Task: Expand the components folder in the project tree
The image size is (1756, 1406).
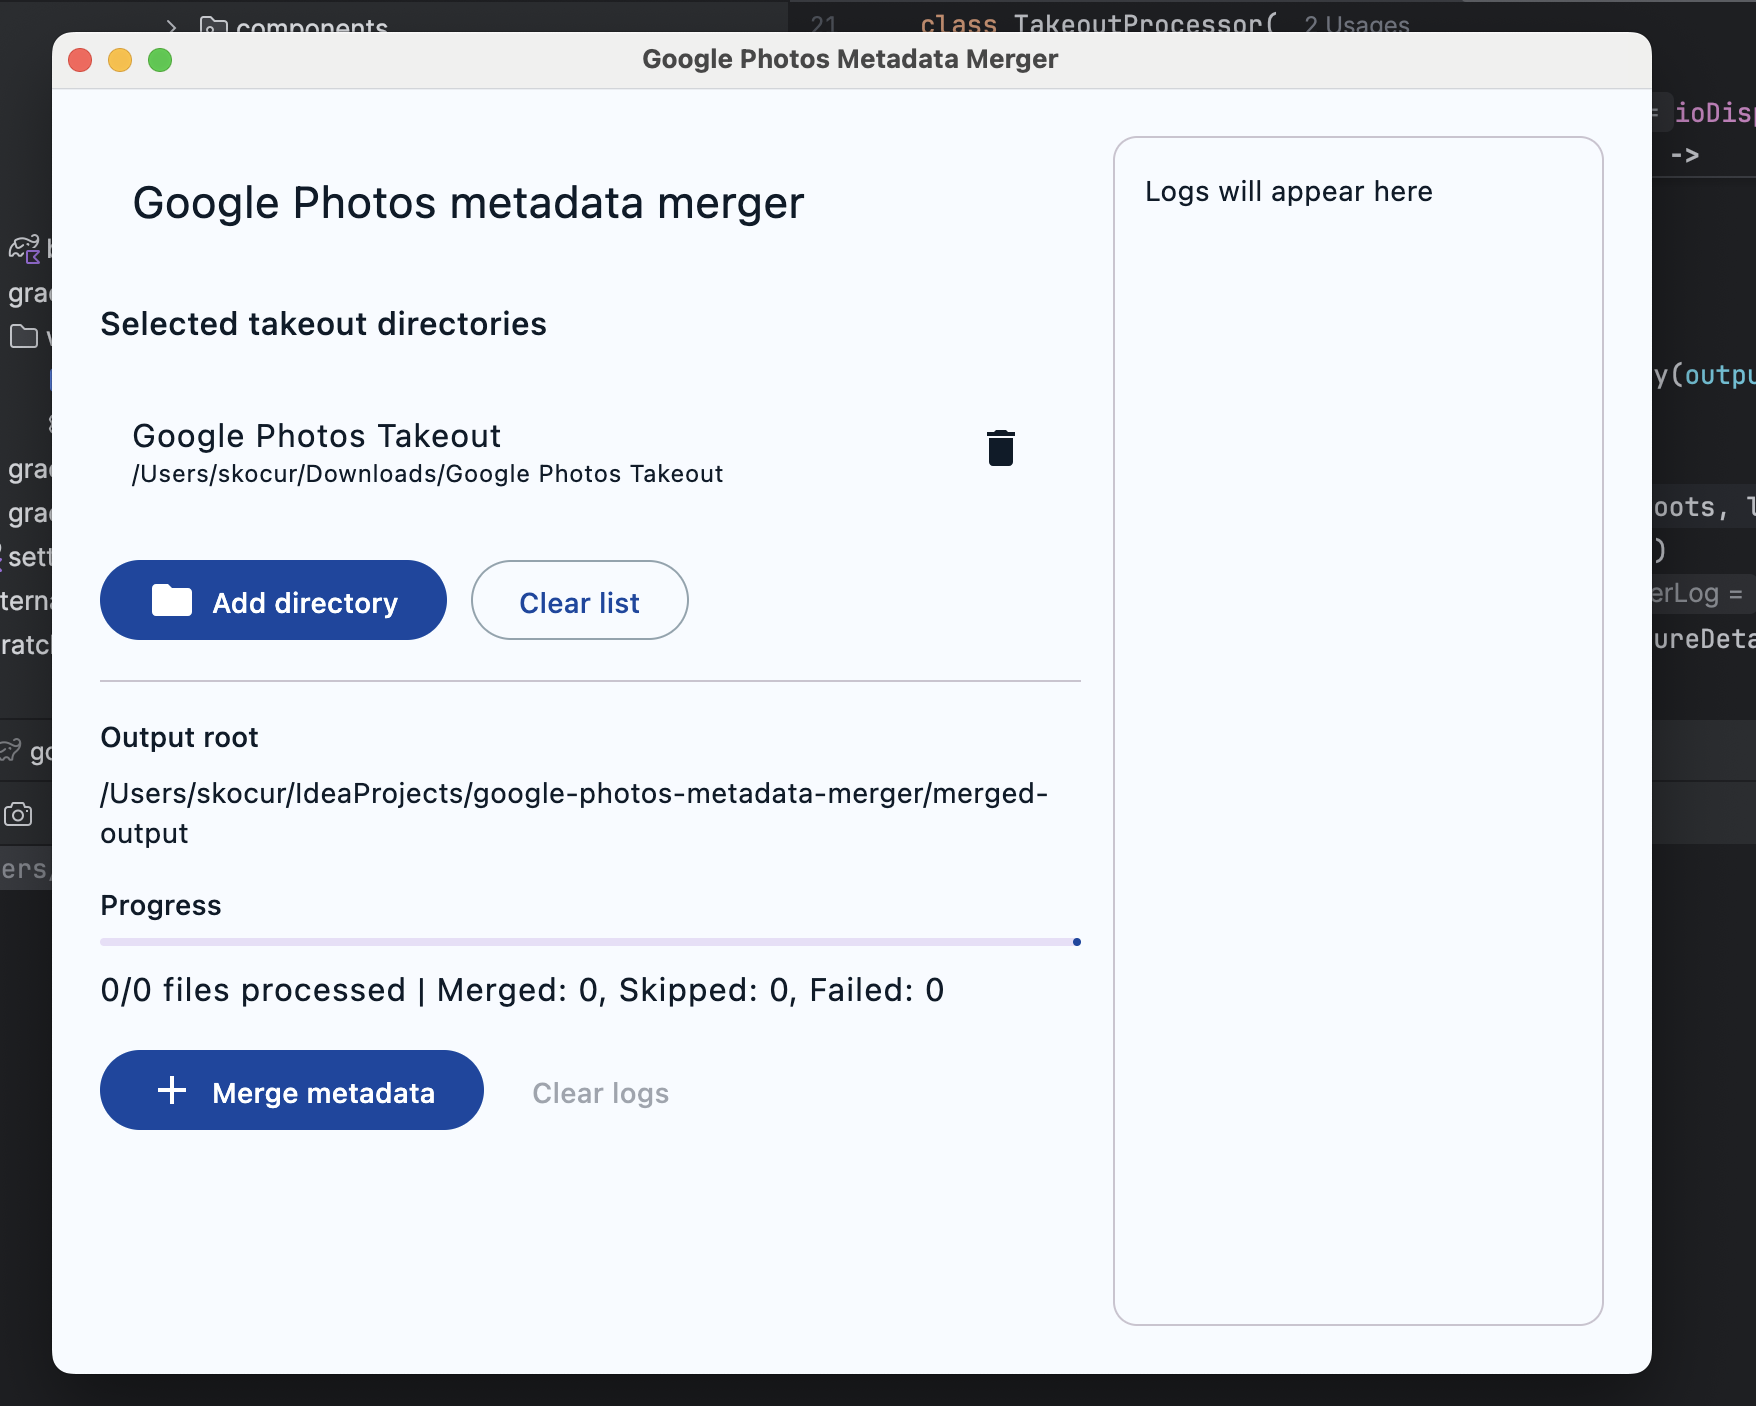Action: click(171, 26)
